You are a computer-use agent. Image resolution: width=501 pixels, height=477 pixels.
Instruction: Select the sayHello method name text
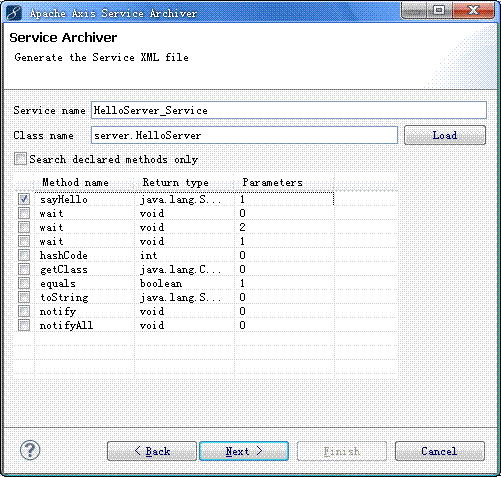(64, 199)
